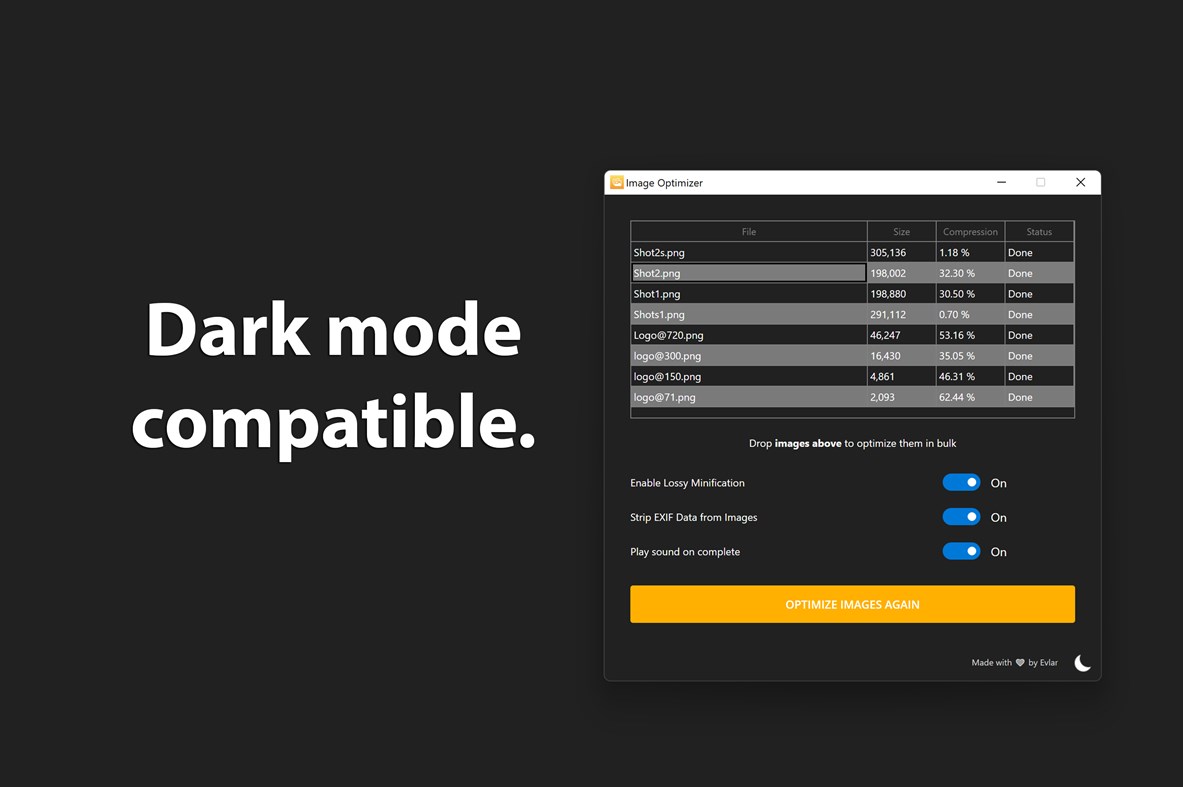Toggle dark mode via the moon icon
Screen dimensions: 1183x787
(1083, 662)
